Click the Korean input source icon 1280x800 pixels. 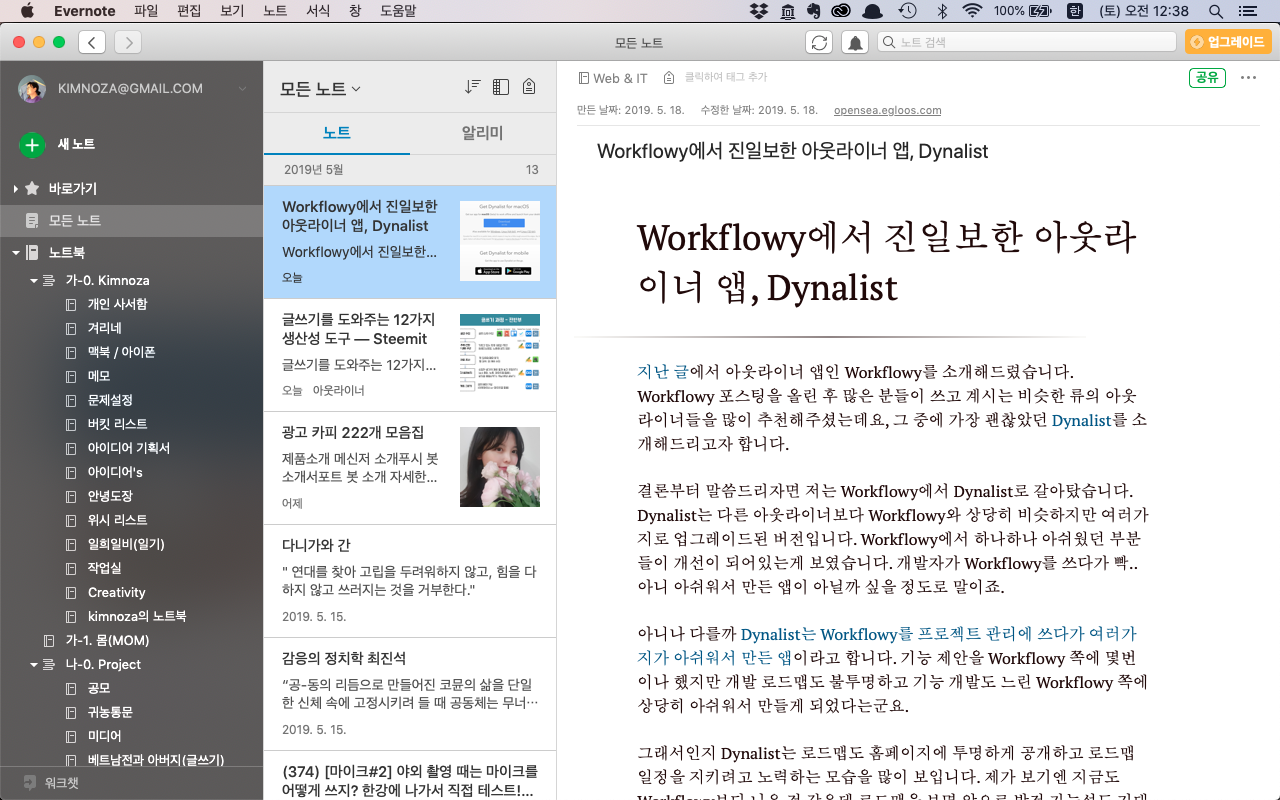coord(1075,11)
